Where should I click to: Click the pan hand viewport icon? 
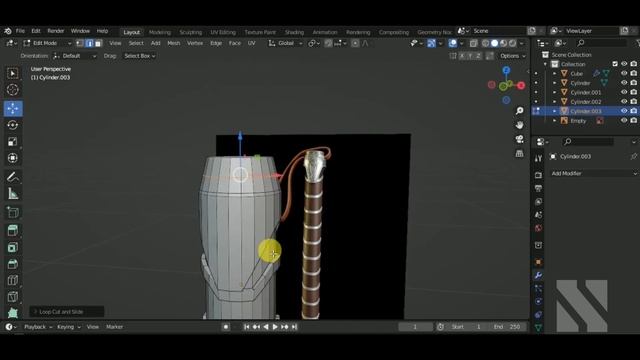coord(519,125)
